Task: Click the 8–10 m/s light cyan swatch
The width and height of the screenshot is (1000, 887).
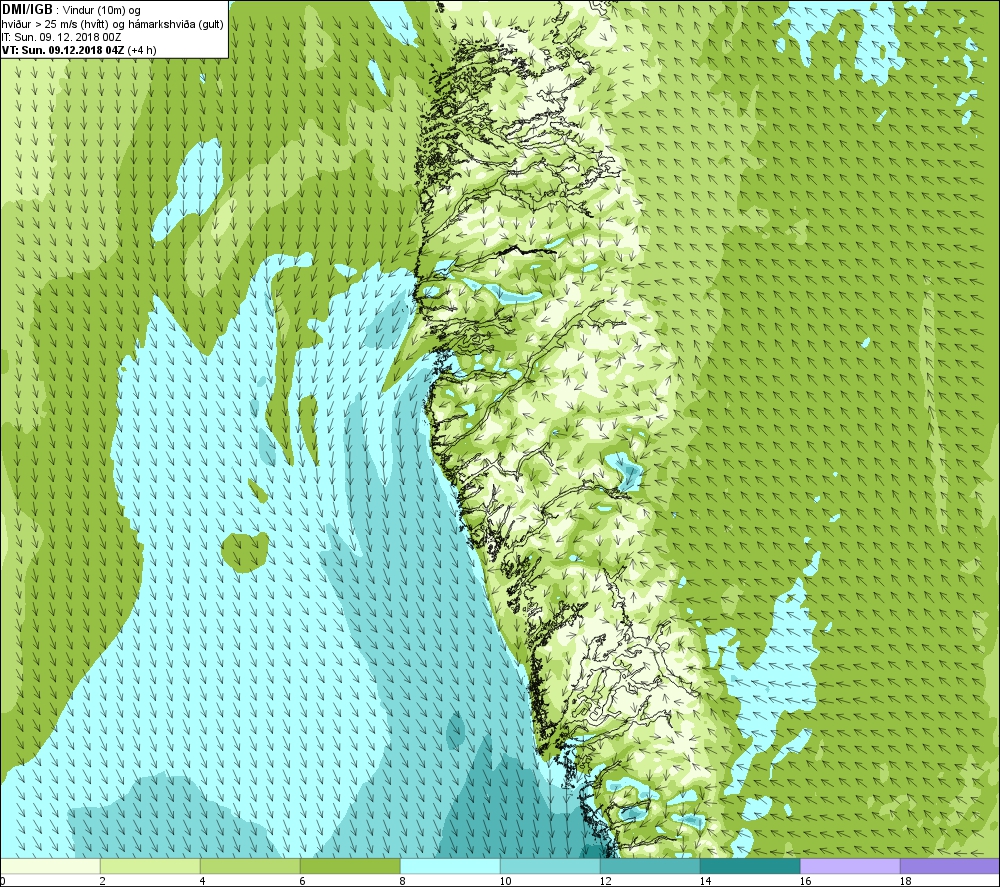Action: (450, 866)
